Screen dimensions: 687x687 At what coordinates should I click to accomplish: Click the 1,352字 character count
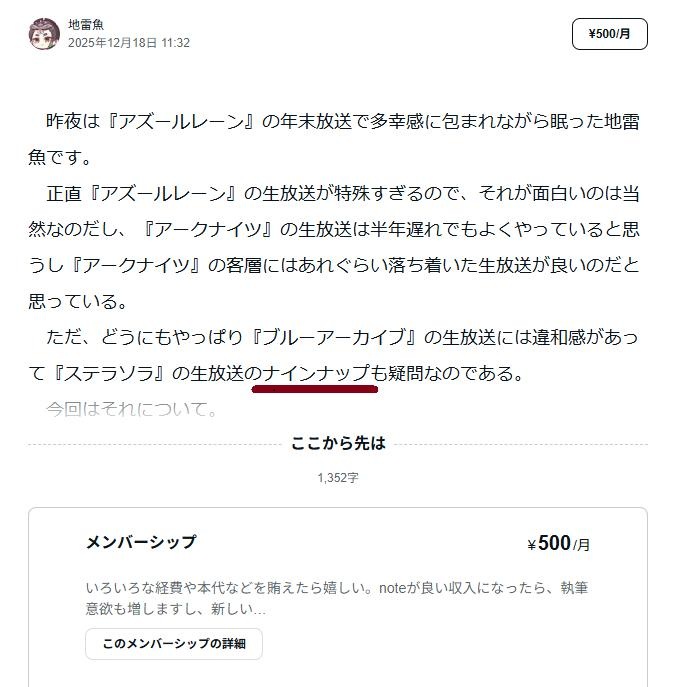point(338,478)
